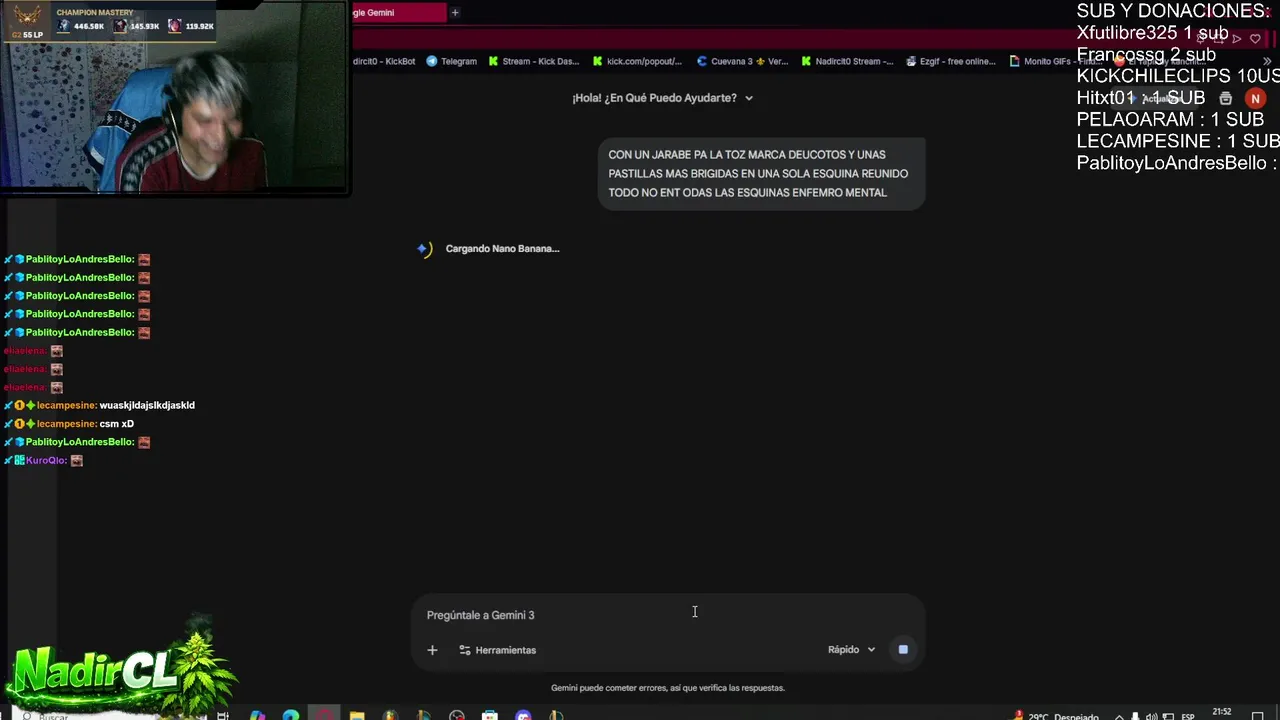The image size is (1280, 720).
Task: Click the 448.58K mastery value
Action: [89, 27]
